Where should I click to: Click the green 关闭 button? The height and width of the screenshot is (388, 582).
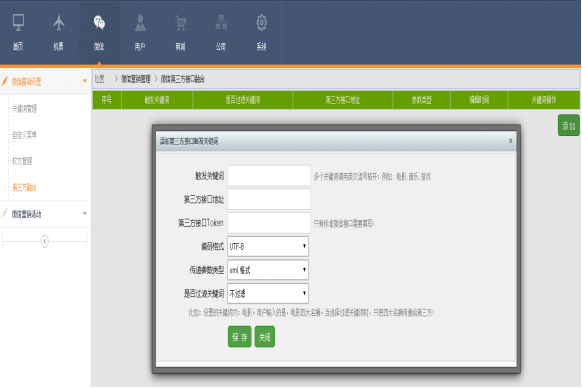point(265,337)
